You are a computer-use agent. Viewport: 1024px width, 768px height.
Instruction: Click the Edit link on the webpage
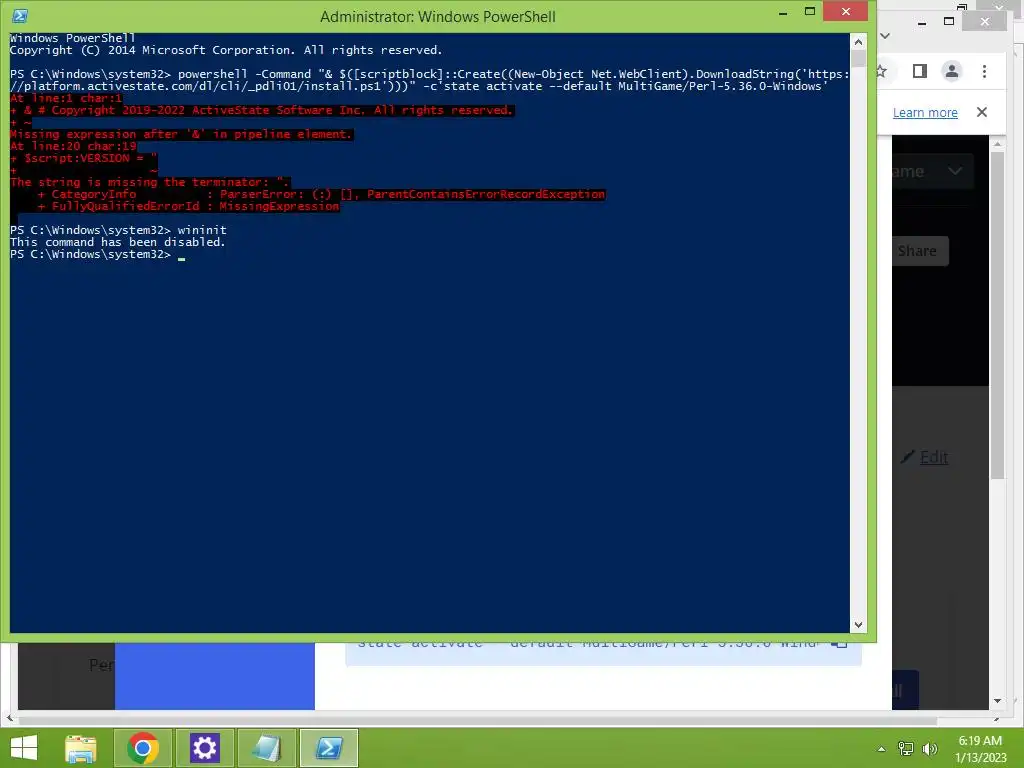pos(933,457)
